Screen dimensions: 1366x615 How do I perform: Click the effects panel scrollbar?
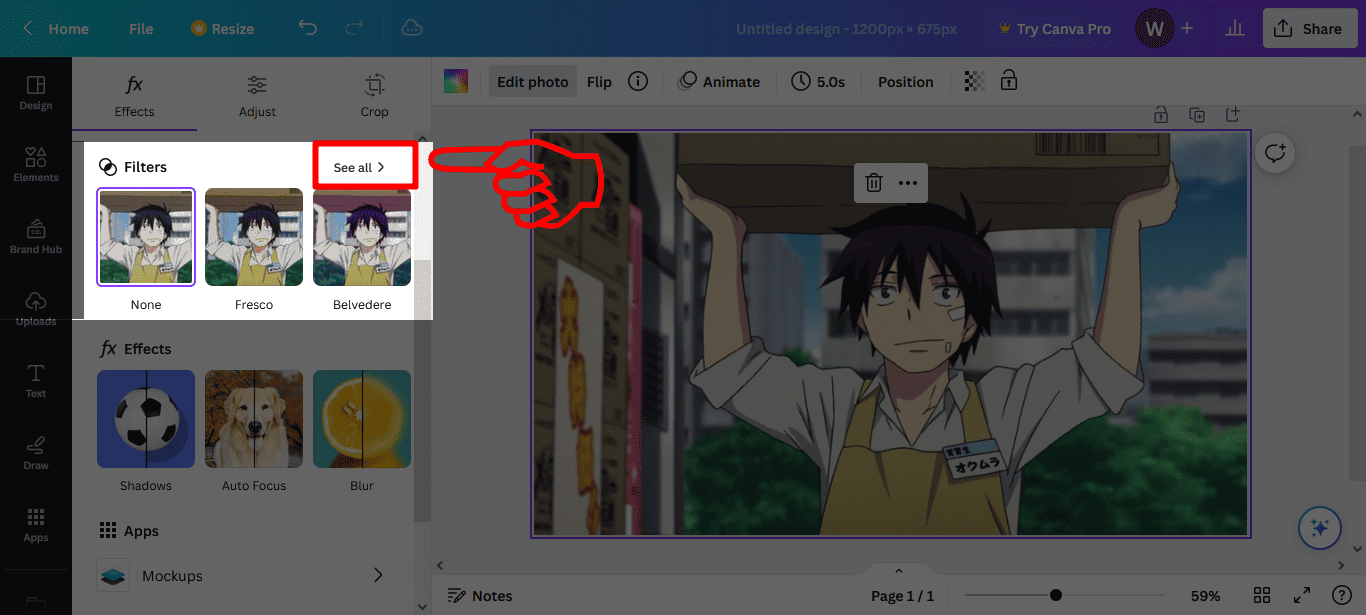coord(423,390)
